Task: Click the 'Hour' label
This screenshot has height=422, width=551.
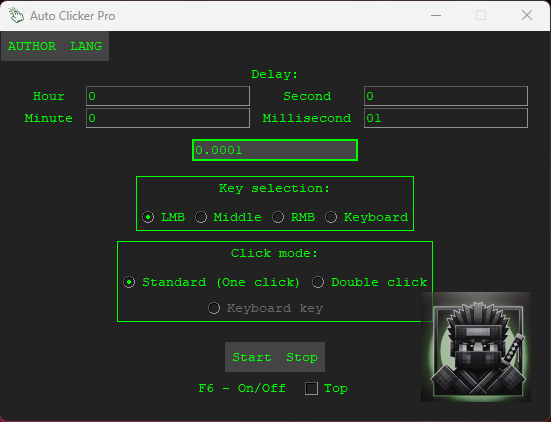Action: 48,96
